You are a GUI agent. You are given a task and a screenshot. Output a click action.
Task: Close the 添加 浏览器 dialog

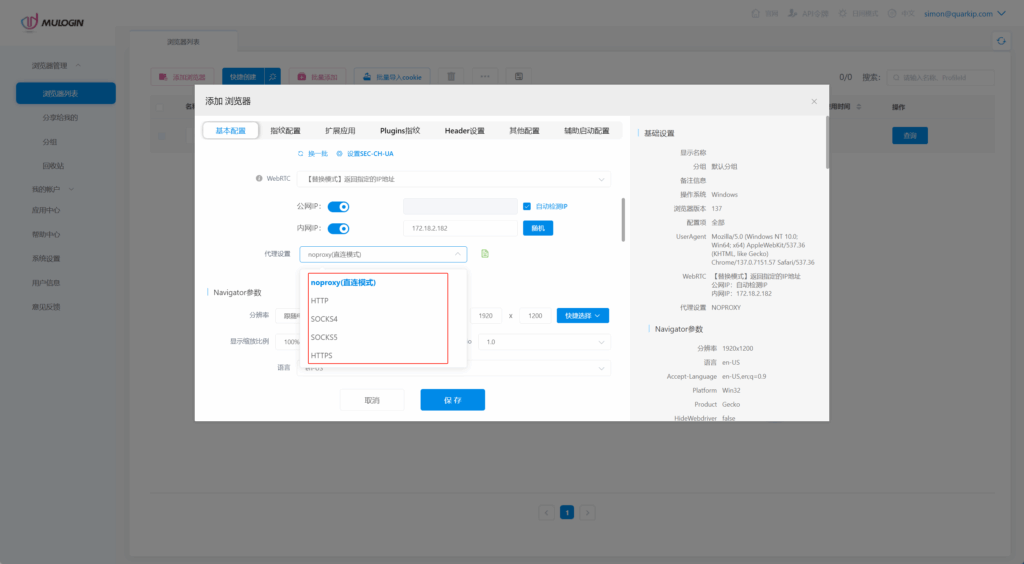pos(814,101)
